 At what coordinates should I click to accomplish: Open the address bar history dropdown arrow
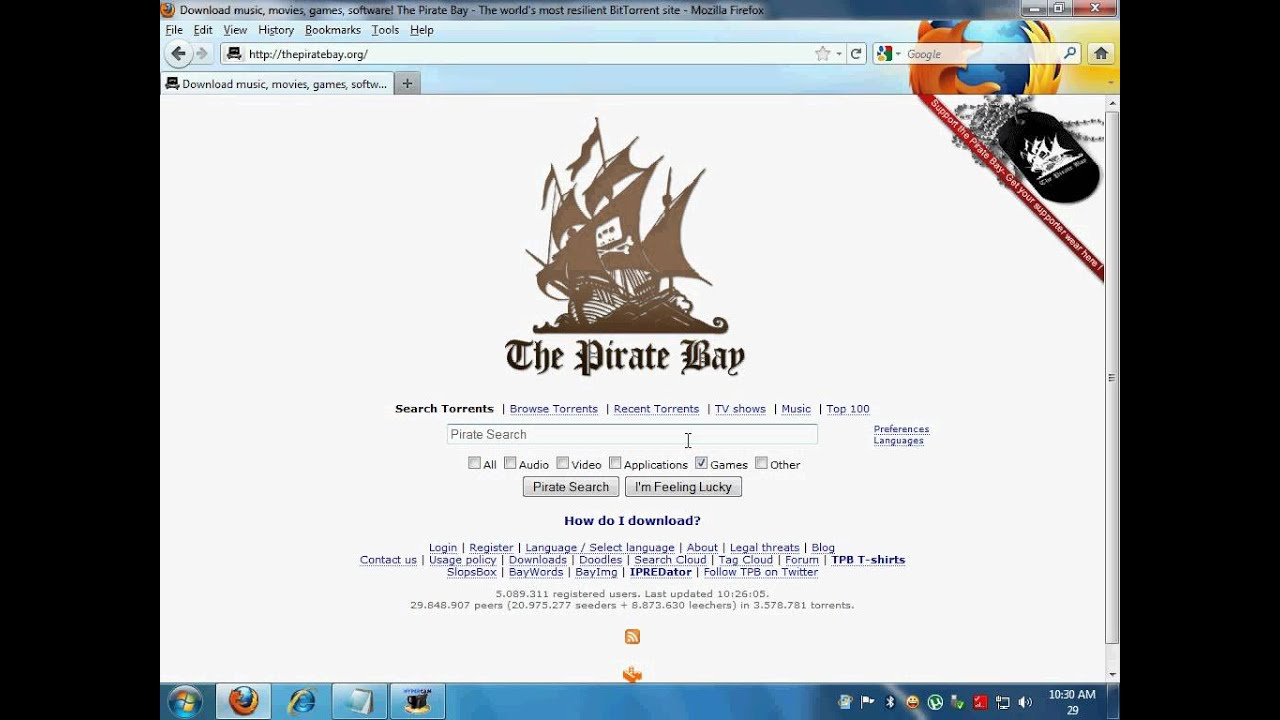tap(839, 54)
